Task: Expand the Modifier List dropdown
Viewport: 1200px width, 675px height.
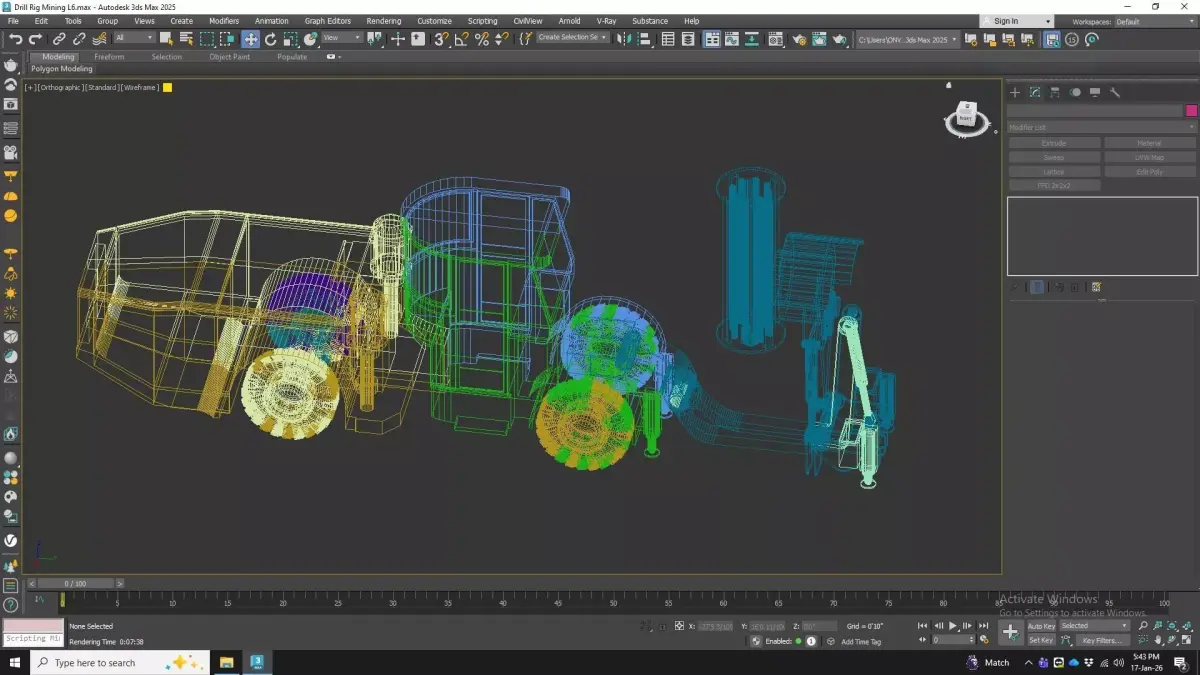Action: (x=1101, y=127)
